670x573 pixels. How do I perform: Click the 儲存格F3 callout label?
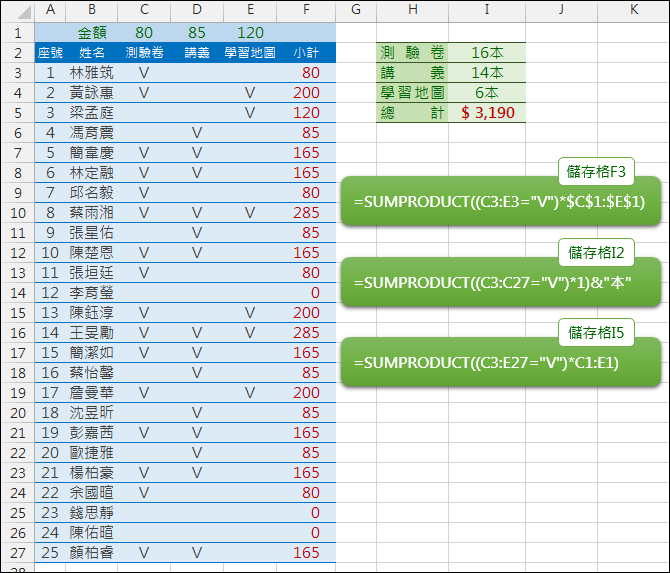click(x=596, y=172)
